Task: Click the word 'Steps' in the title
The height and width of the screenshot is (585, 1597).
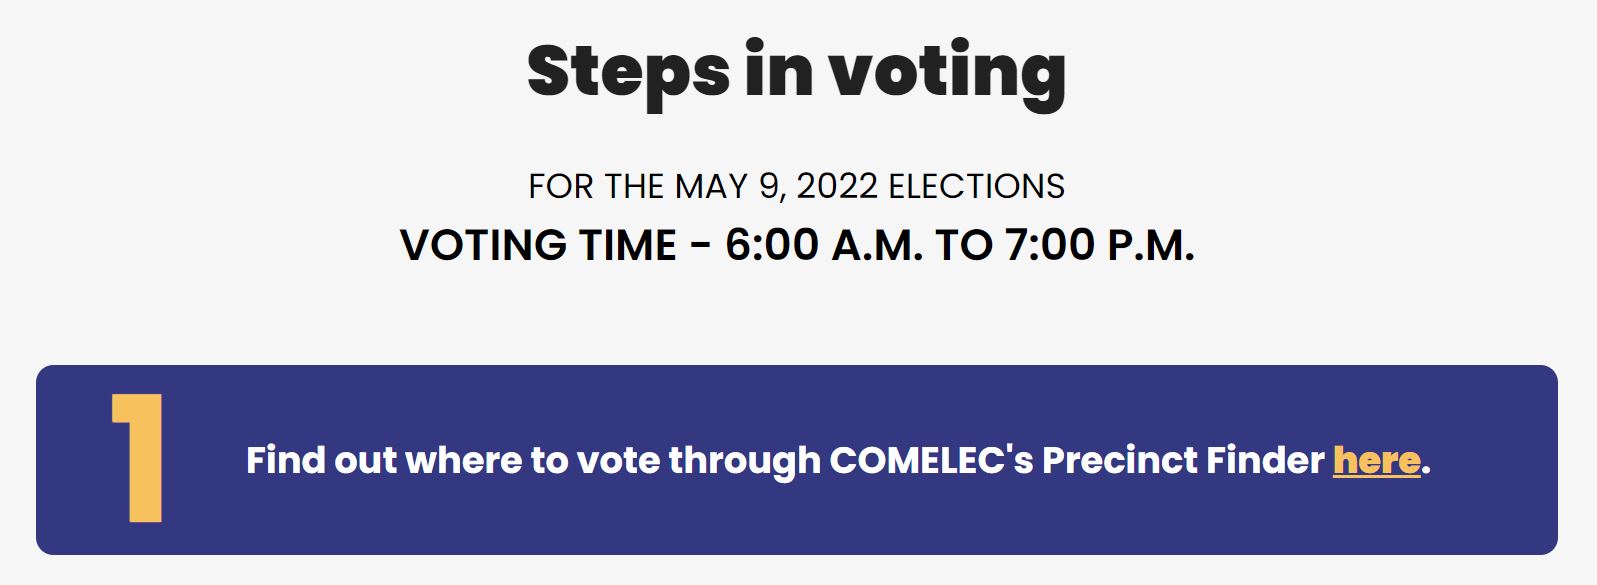Action: pyautogui.click(x=629, y=72)
